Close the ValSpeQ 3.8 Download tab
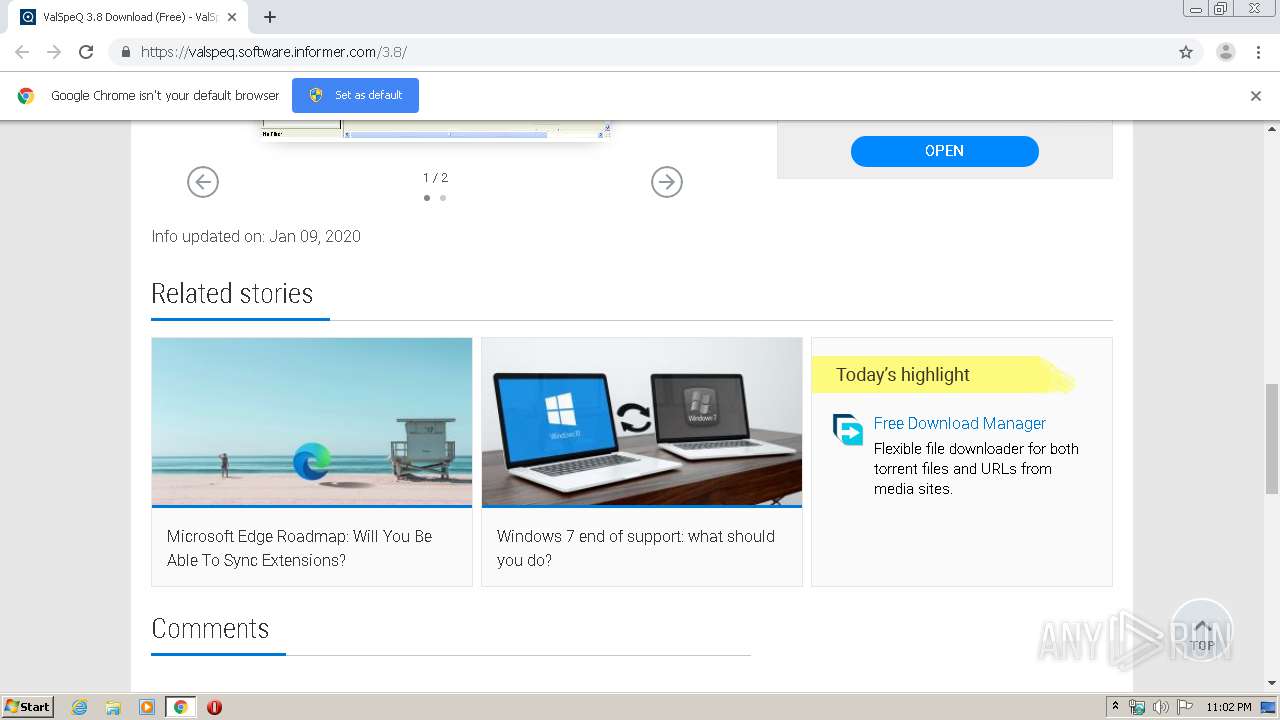Image resolution: width=1280 pixels, height=720 pixels. (232, 17)
